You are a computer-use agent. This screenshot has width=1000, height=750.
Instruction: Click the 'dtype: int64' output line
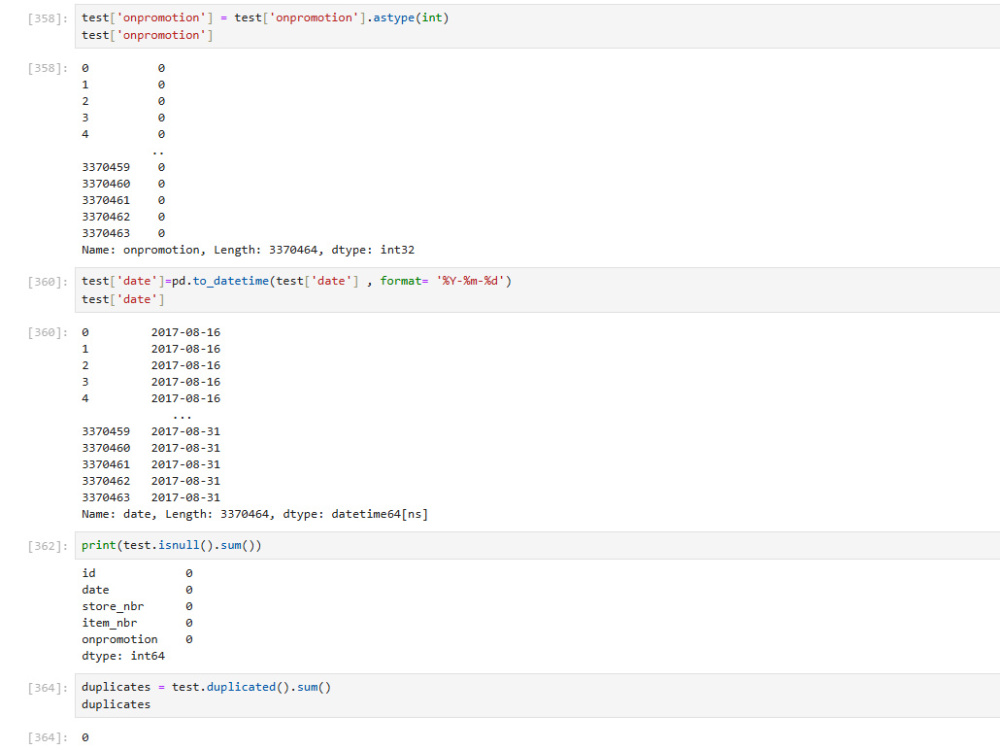123,656
